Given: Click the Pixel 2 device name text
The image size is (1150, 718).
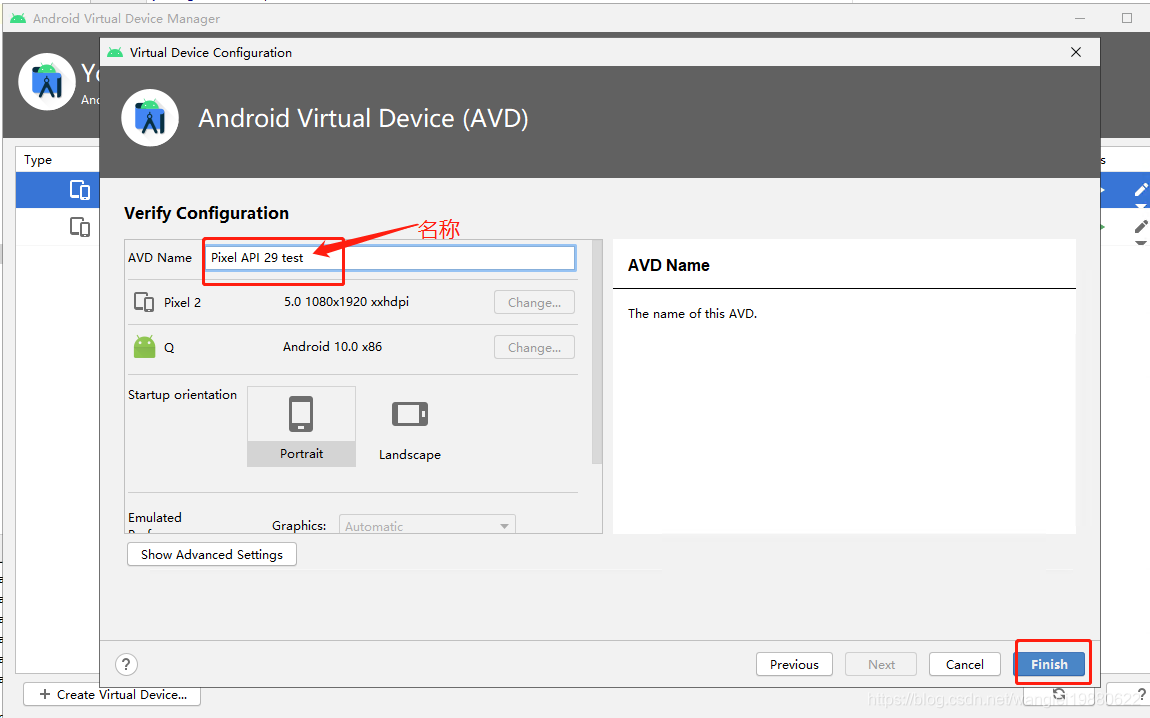Looking at the screenshot, I should [182, 302].
